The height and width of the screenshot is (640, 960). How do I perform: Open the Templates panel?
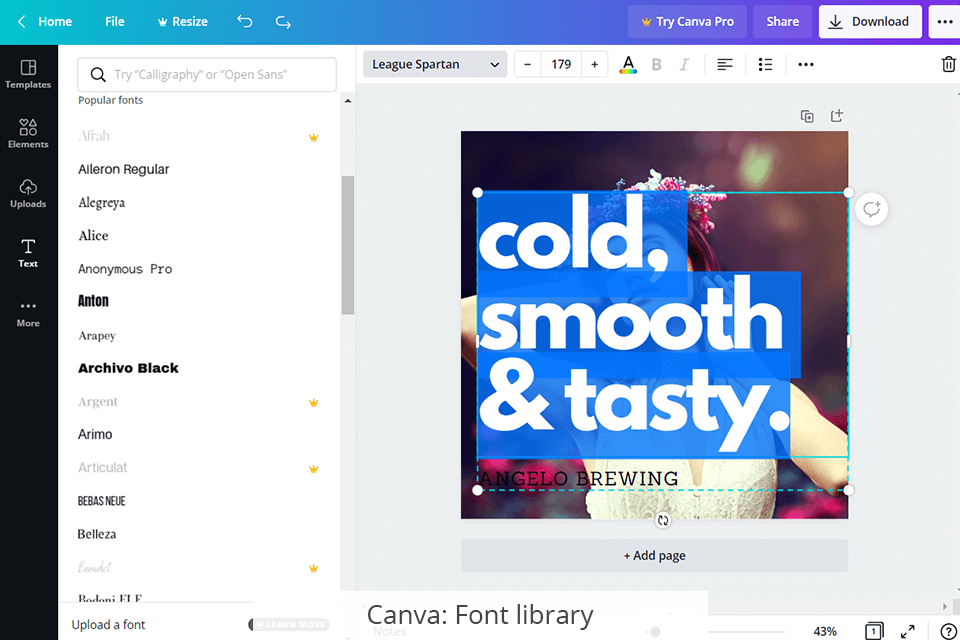(28, 74)
